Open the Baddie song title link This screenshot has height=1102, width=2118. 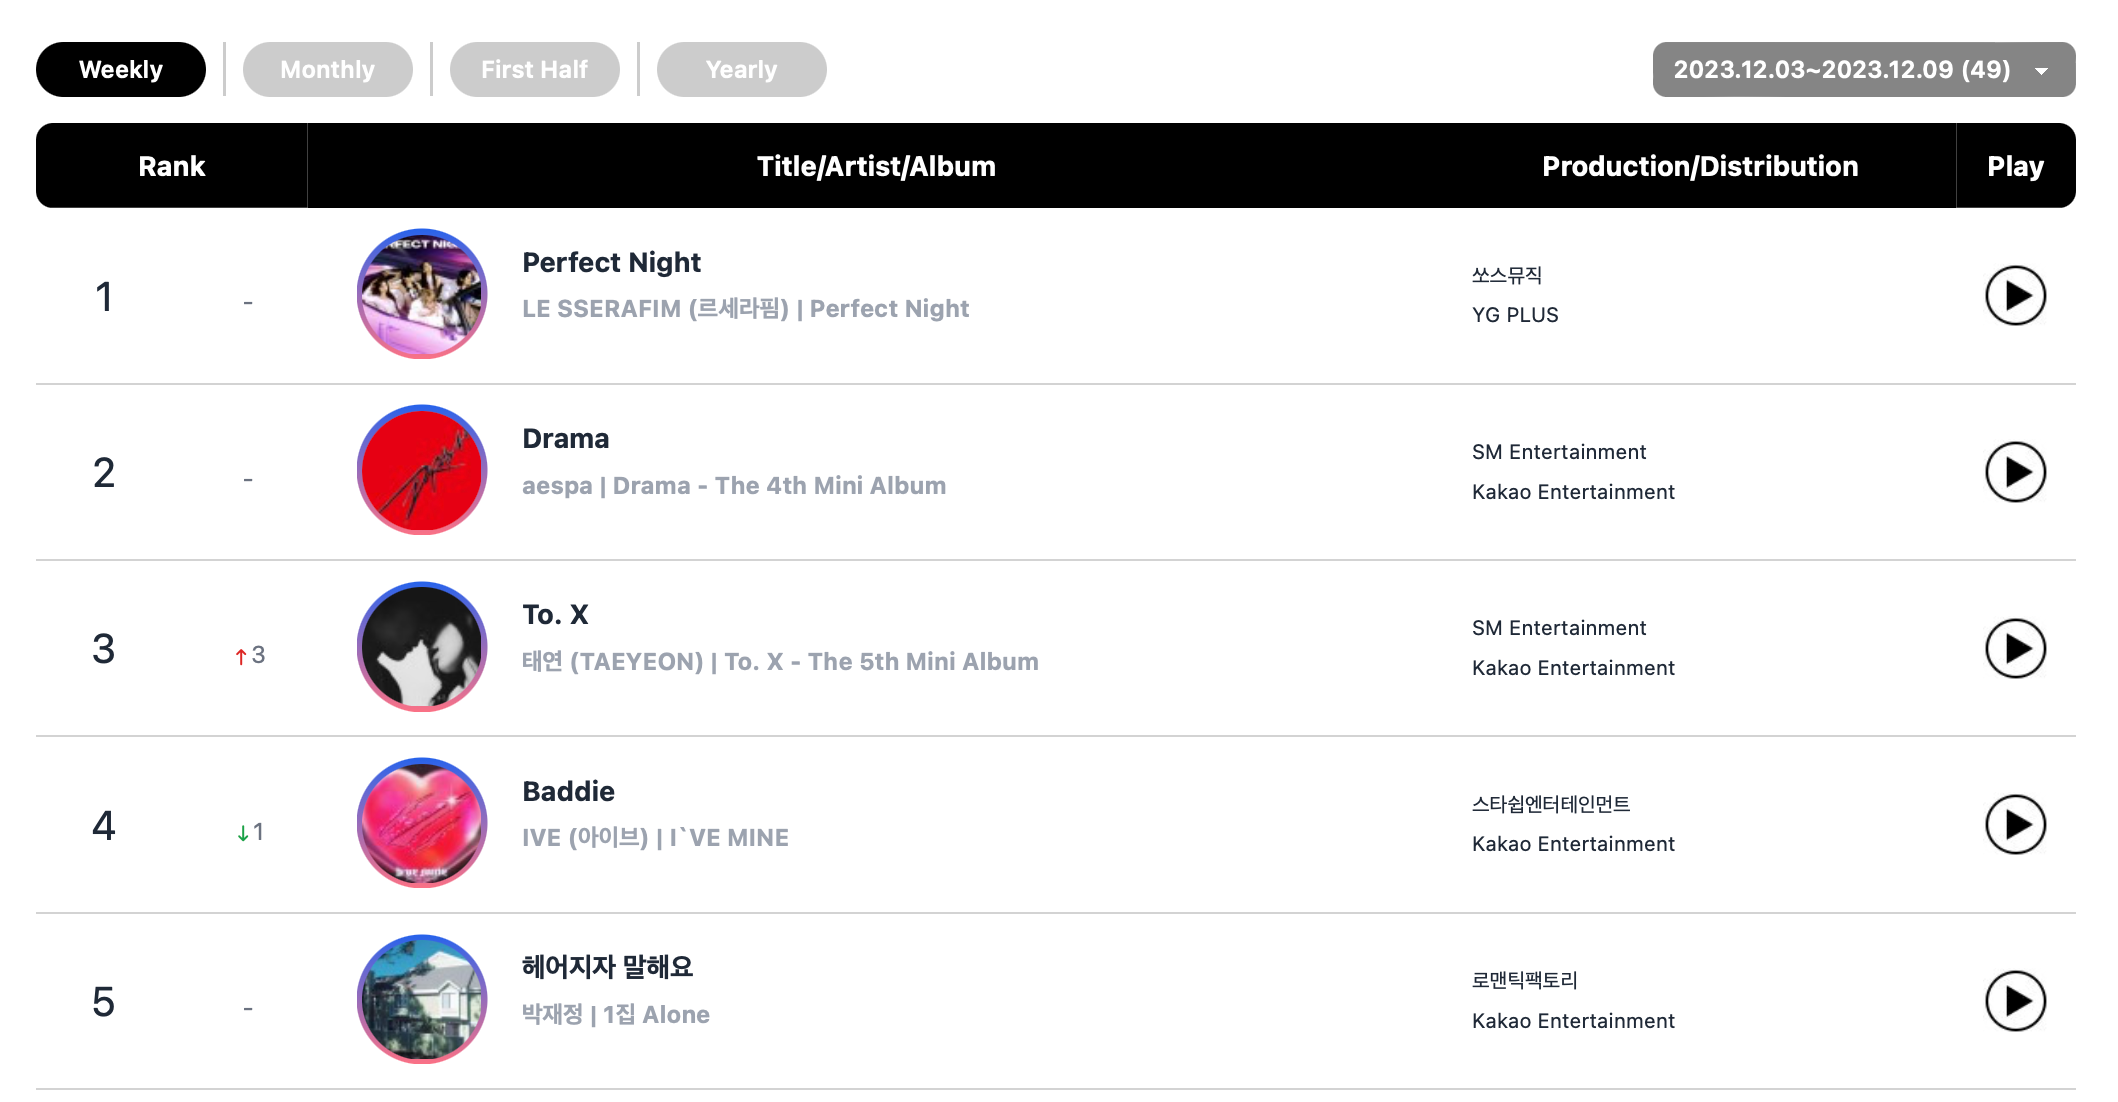point(568,792)
